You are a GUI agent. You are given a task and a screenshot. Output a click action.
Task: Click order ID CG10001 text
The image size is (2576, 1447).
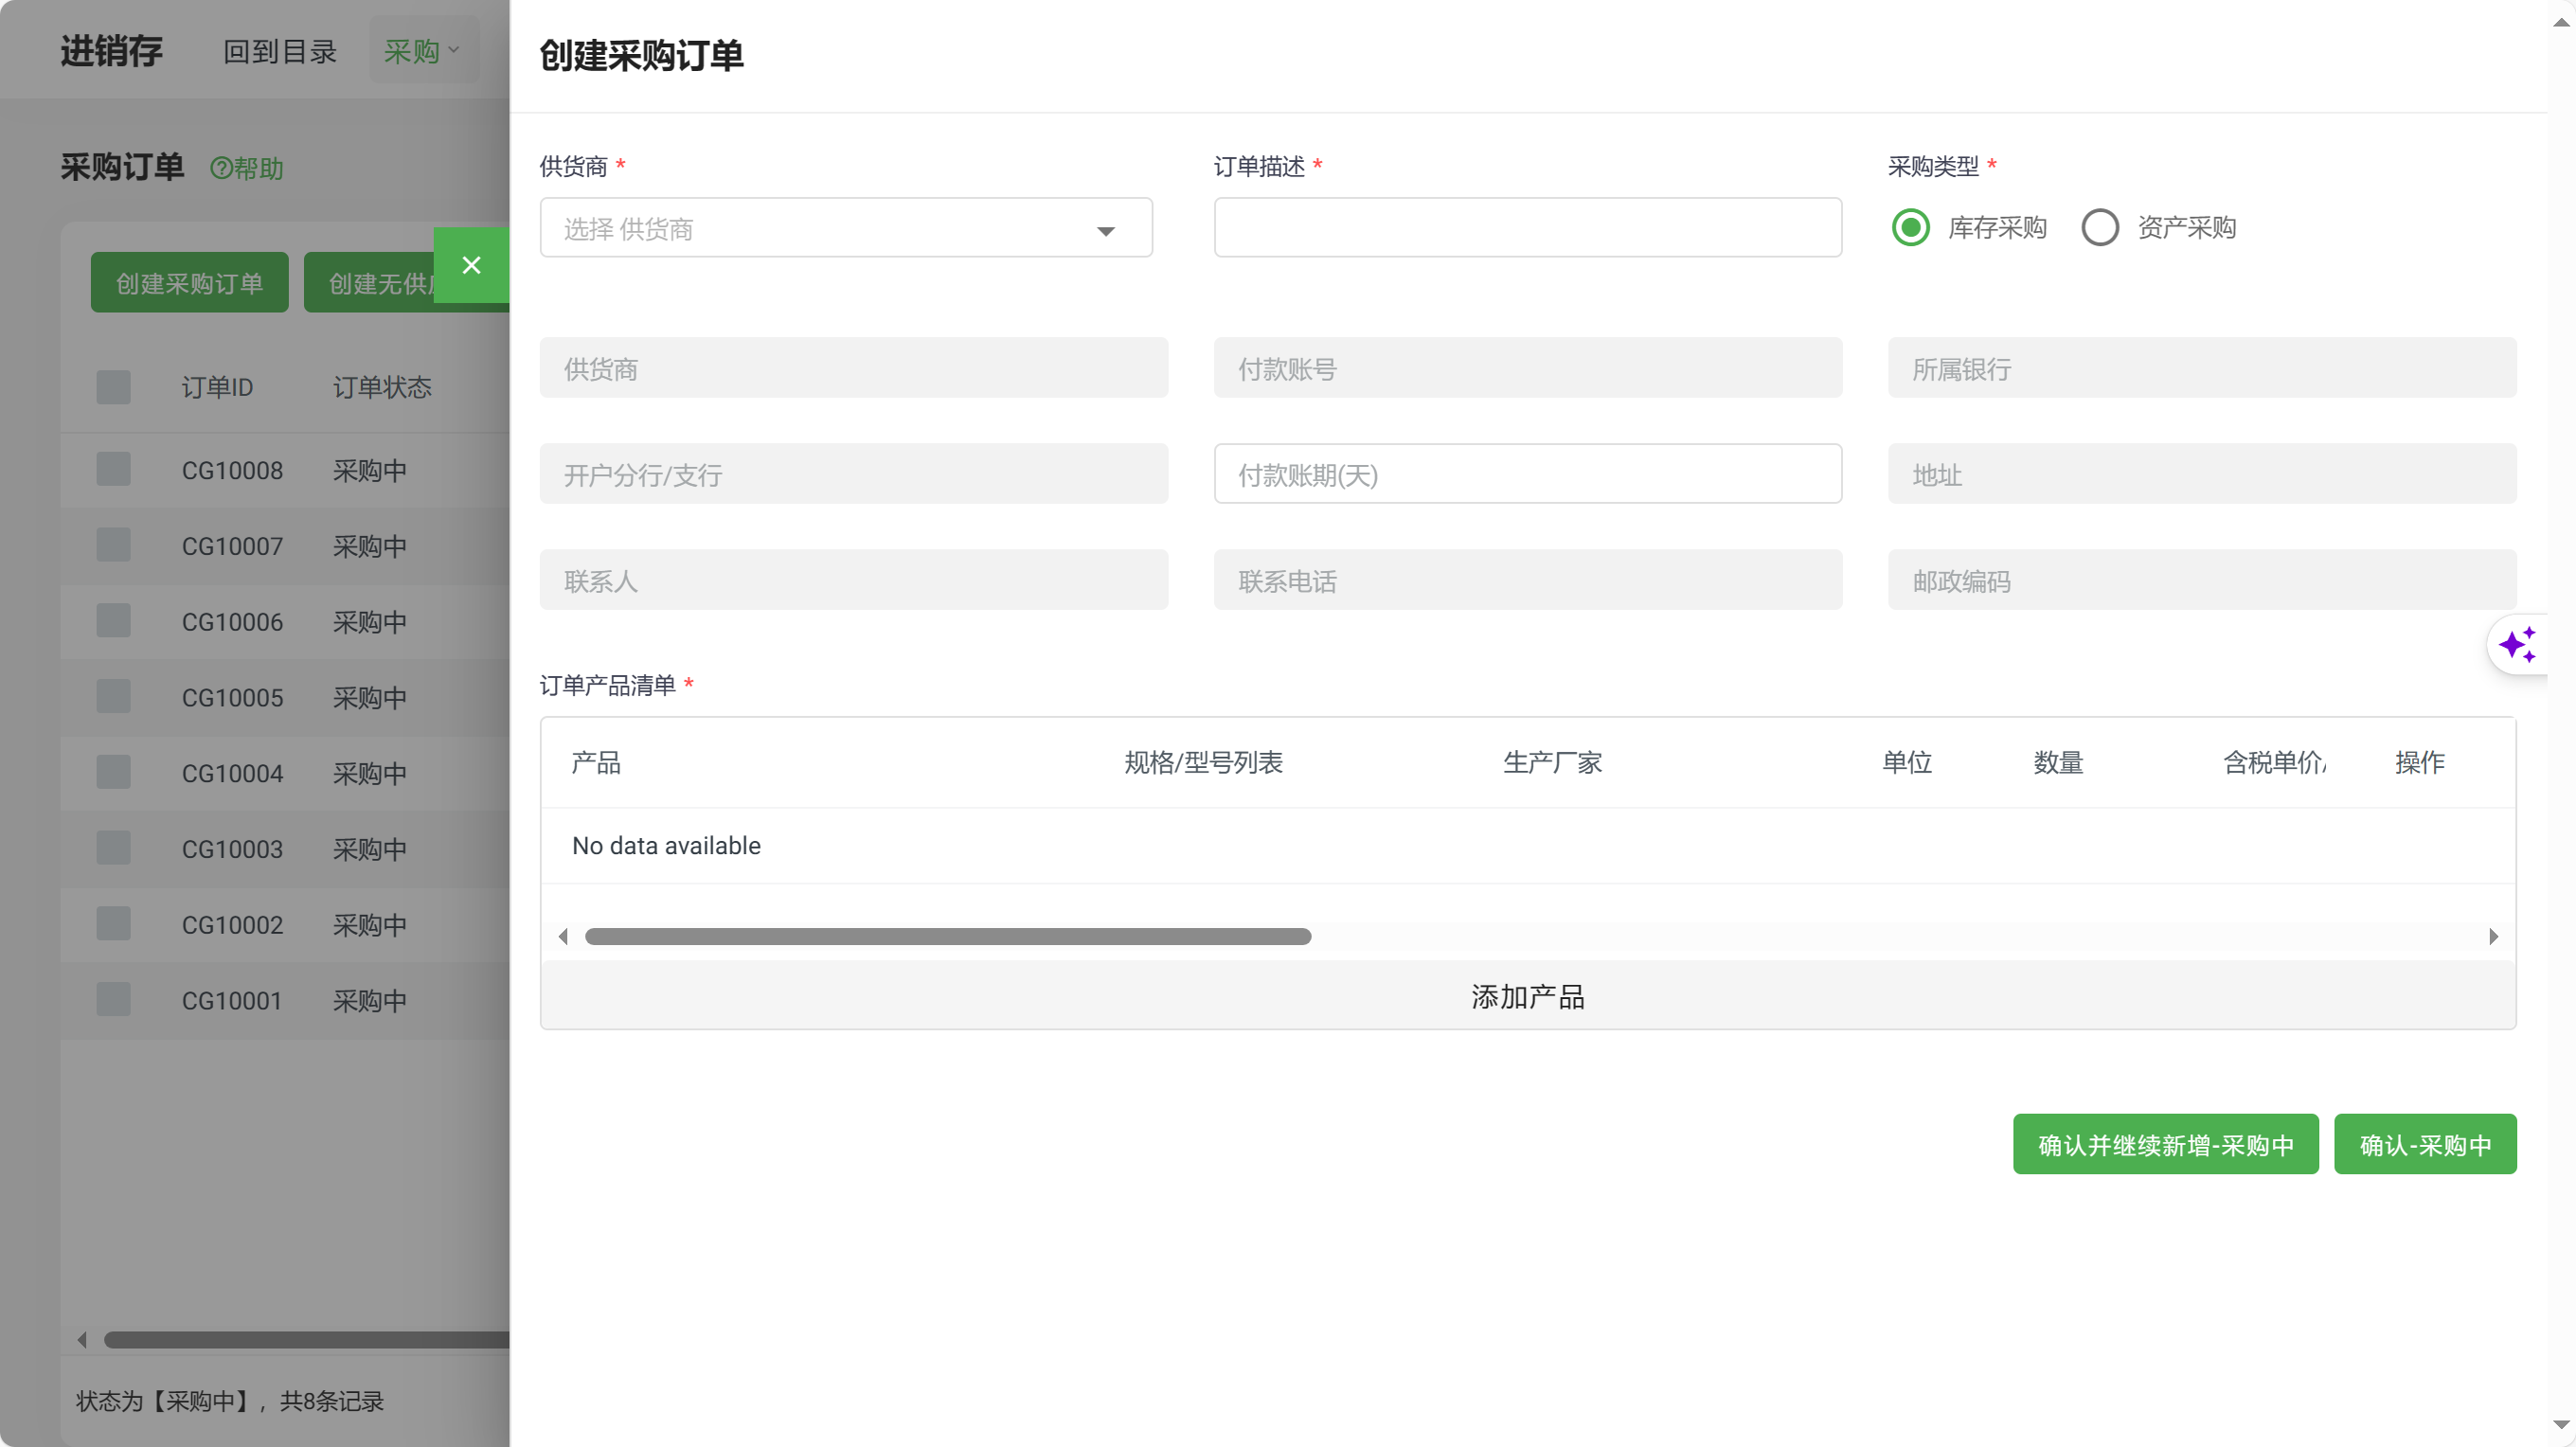click(x=232, y=1000)
